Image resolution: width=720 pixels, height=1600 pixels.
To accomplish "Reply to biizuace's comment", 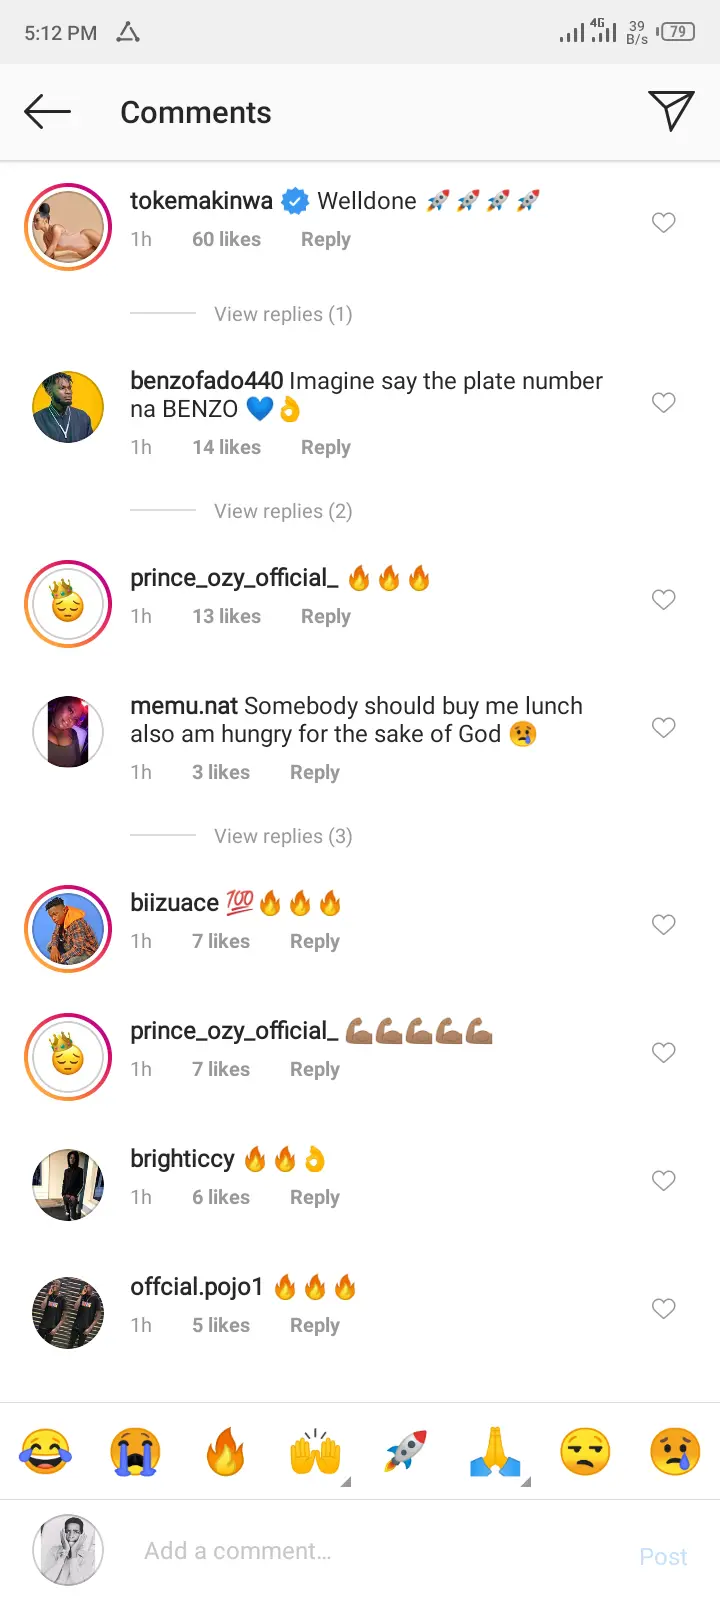I will [314, 941].
